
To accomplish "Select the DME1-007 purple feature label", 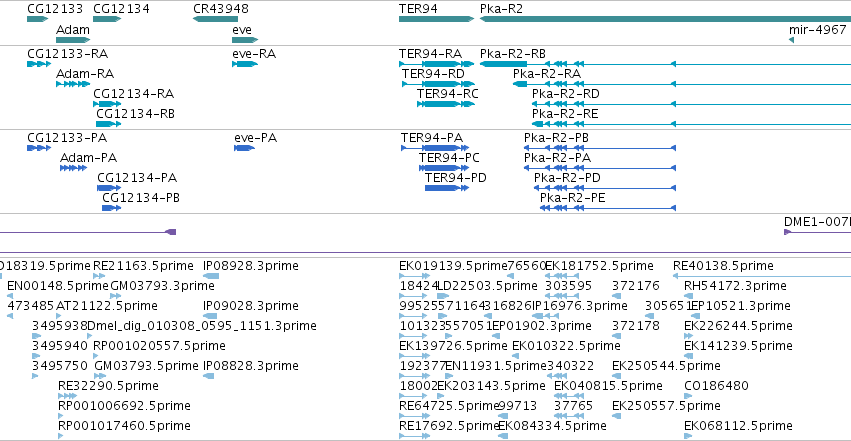I will 817,222.
